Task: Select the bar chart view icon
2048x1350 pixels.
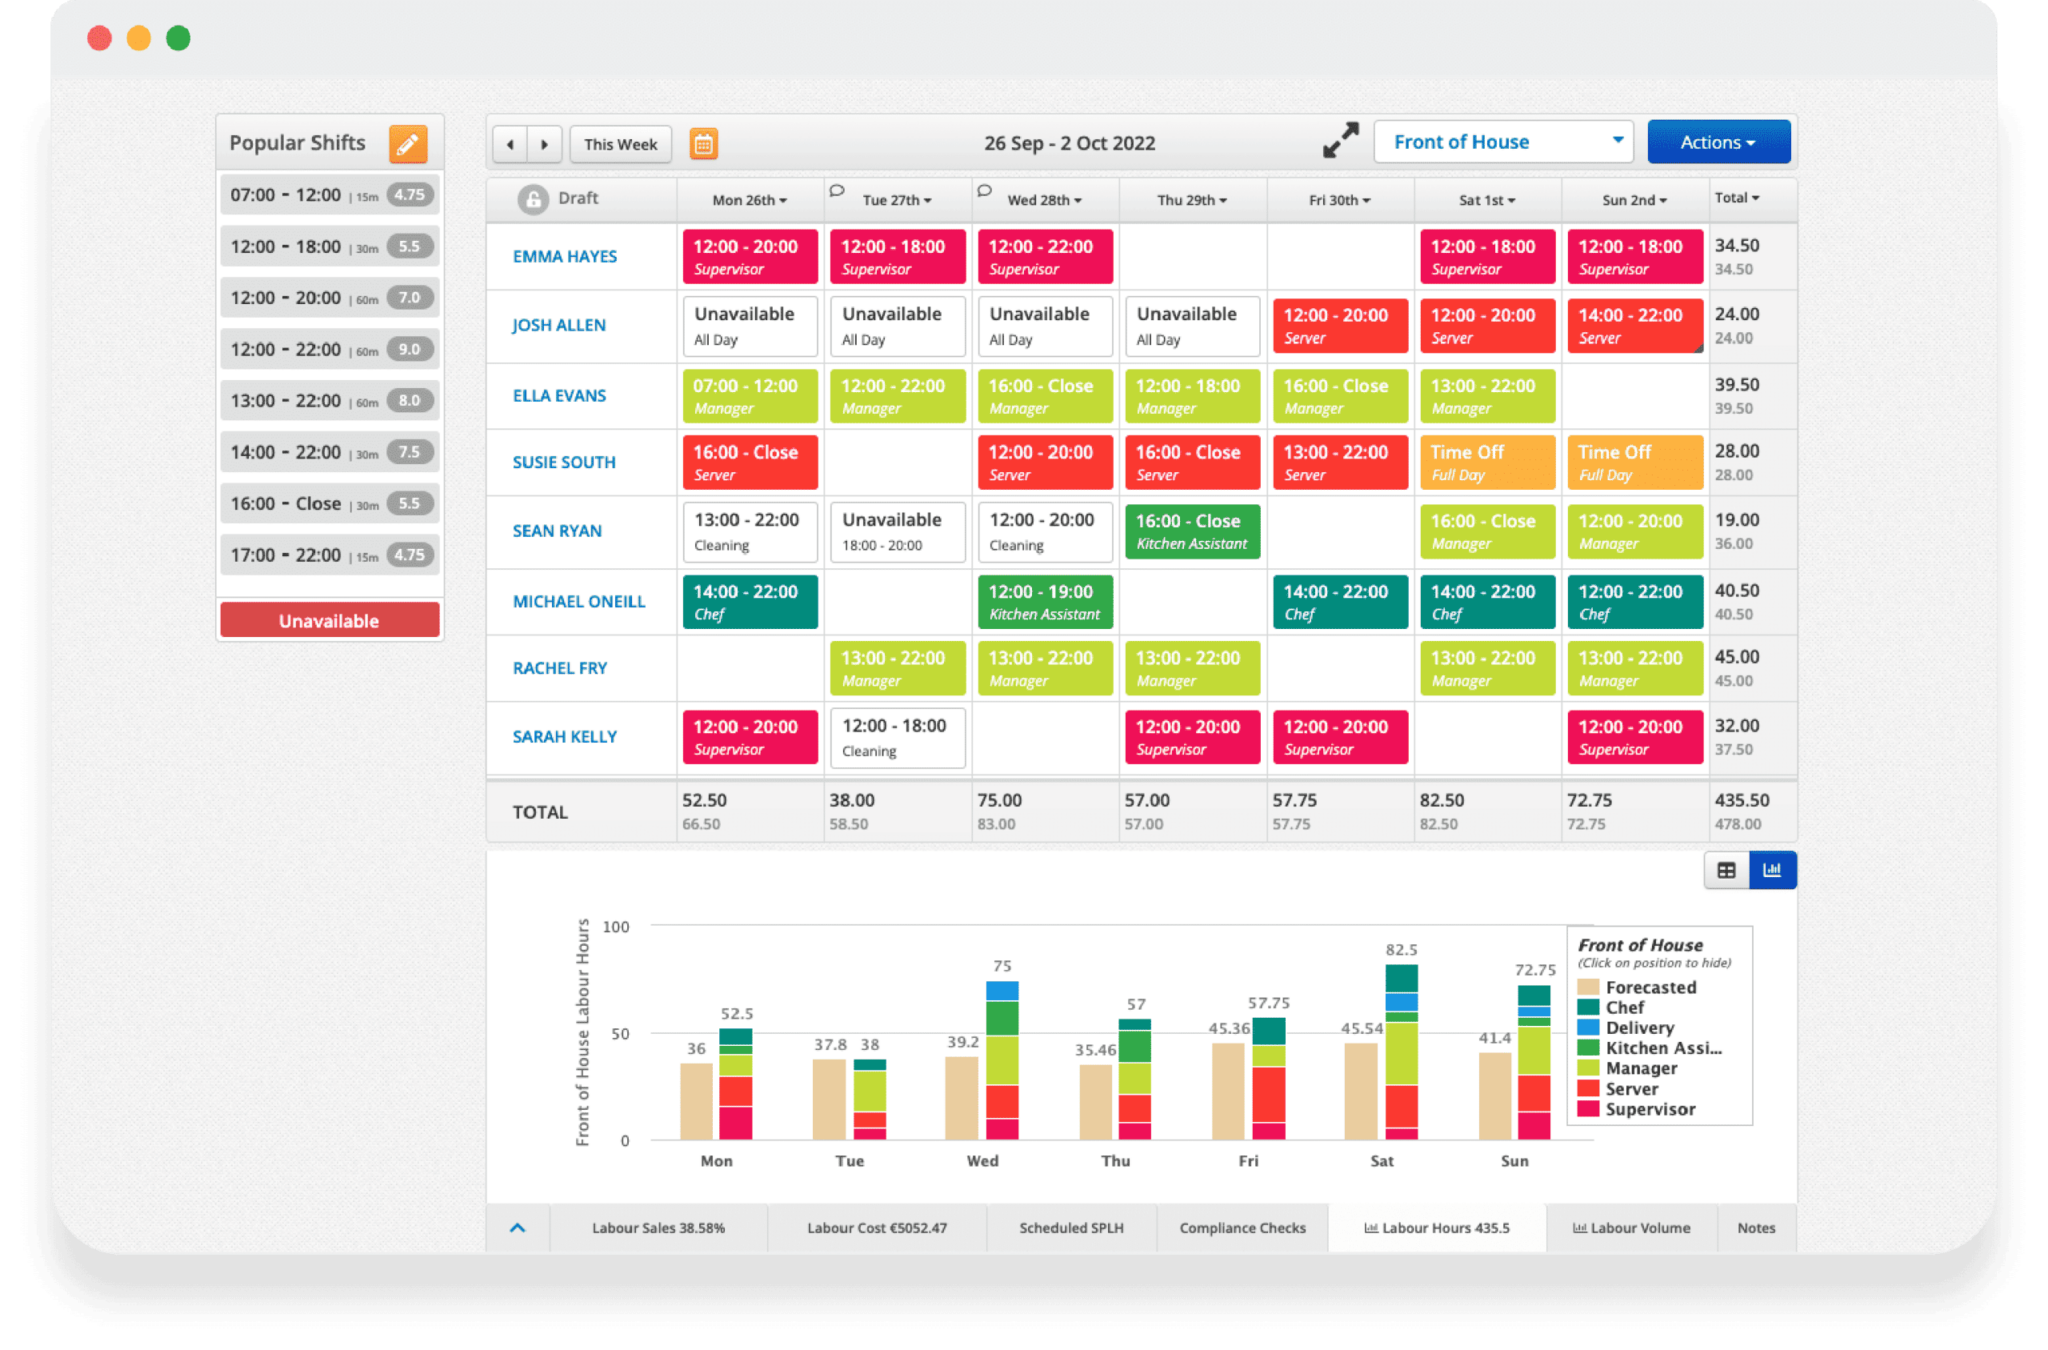Action: coord(1772,870)
